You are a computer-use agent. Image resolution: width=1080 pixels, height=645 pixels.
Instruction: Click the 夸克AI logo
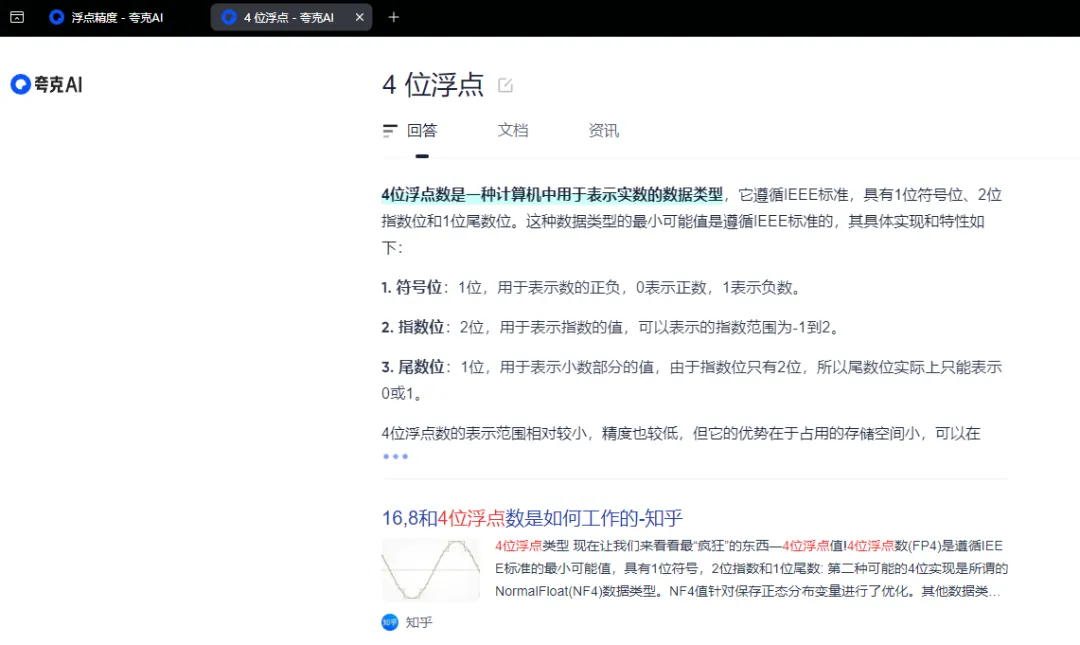[x=47, y=85]
